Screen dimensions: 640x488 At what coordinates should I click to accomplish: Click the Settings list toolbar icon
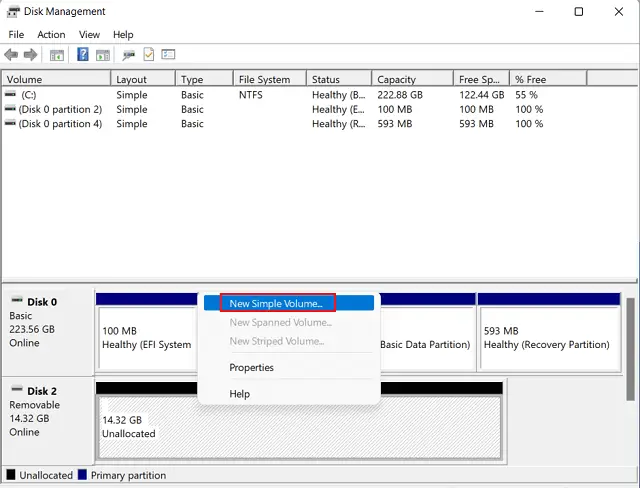click(x=168, y=54)
